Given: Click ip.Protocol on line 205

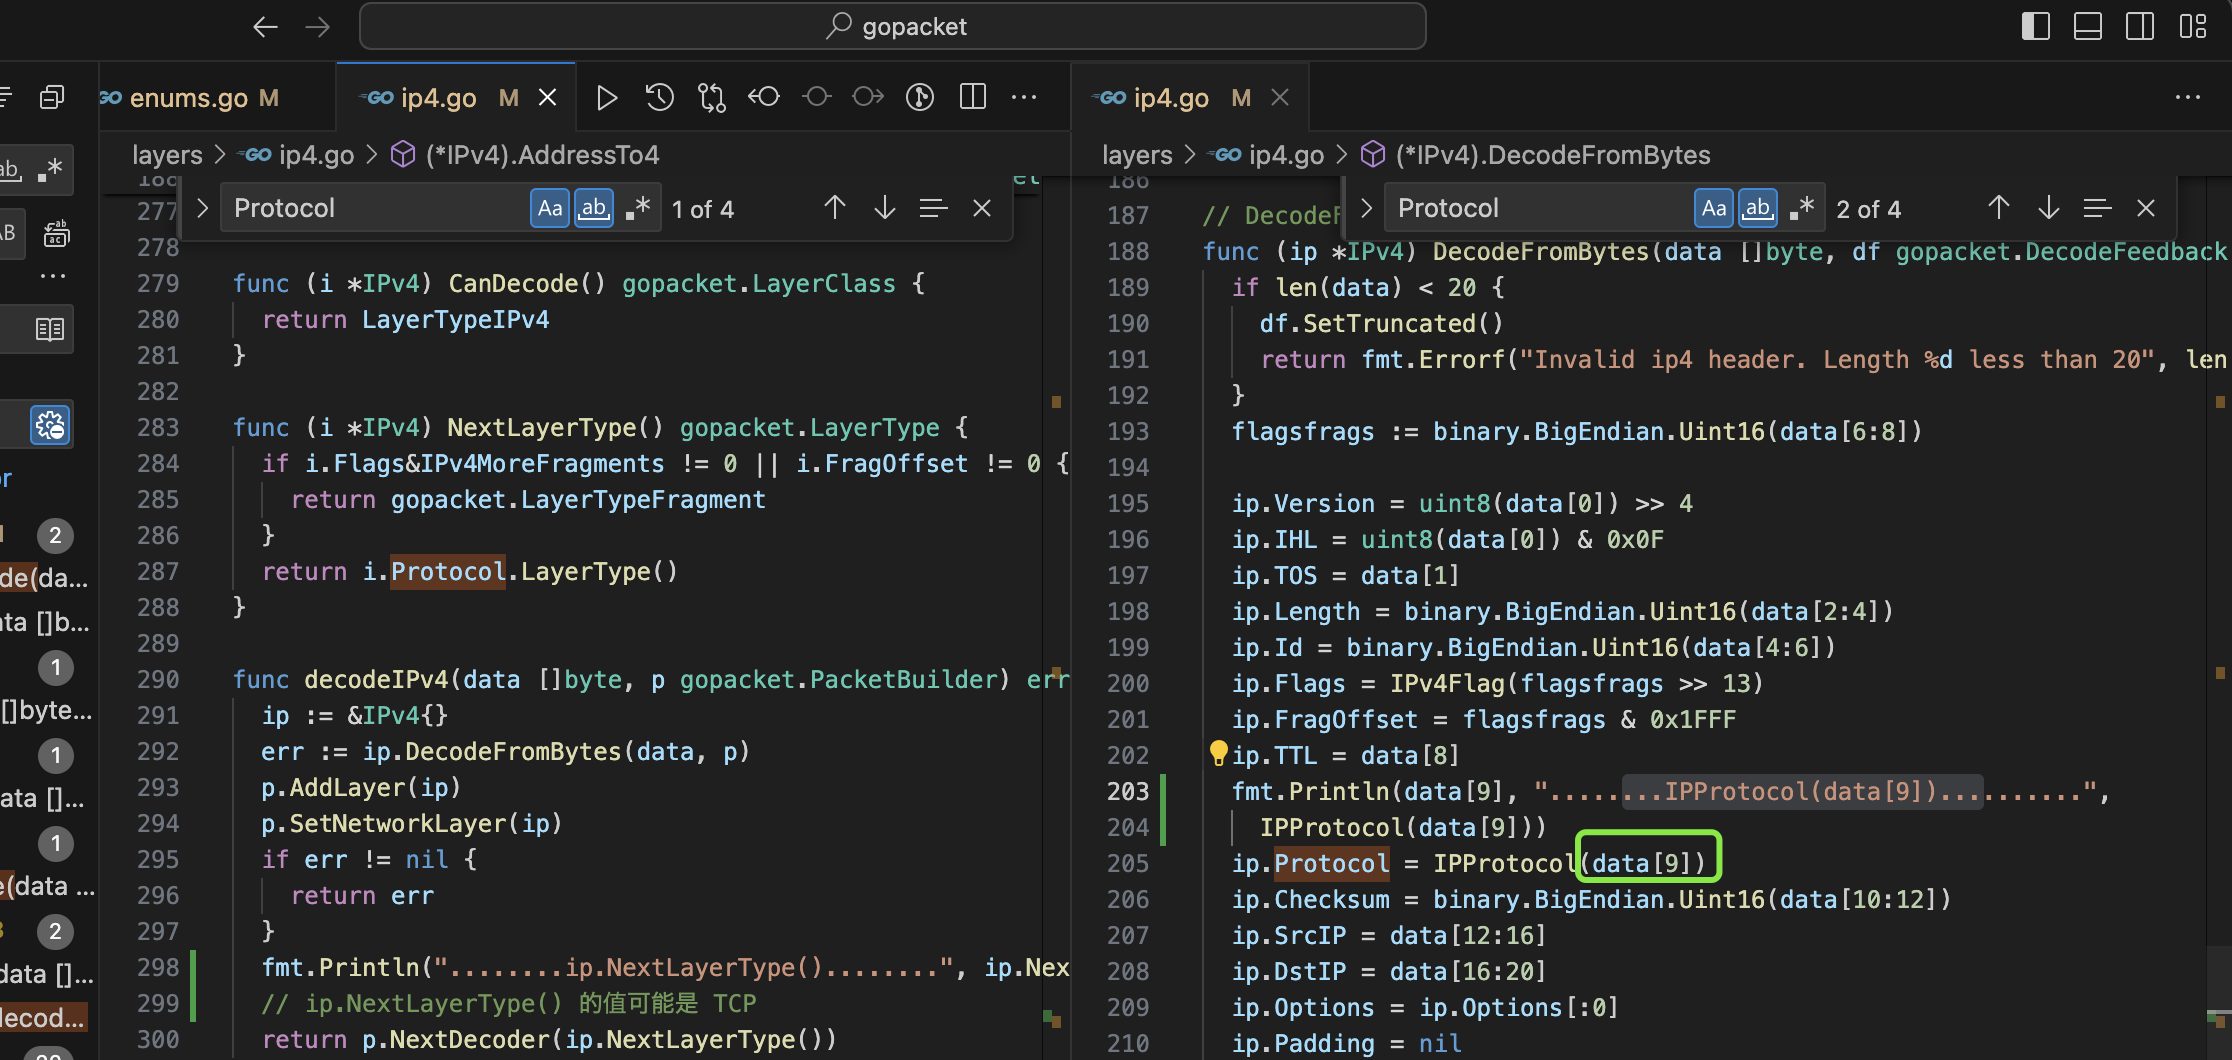Looking at the screenshot, I should pos(1311,863).
